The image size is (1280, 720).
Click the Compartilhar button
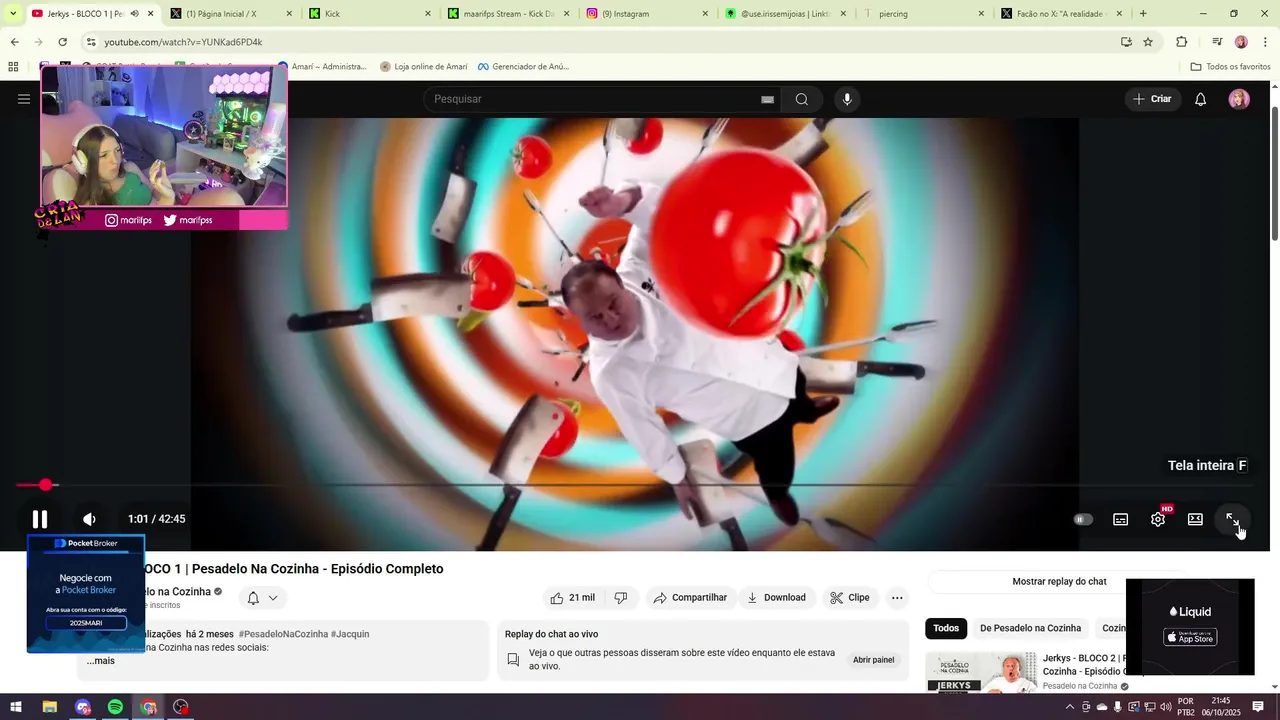(x=691, y=598)
